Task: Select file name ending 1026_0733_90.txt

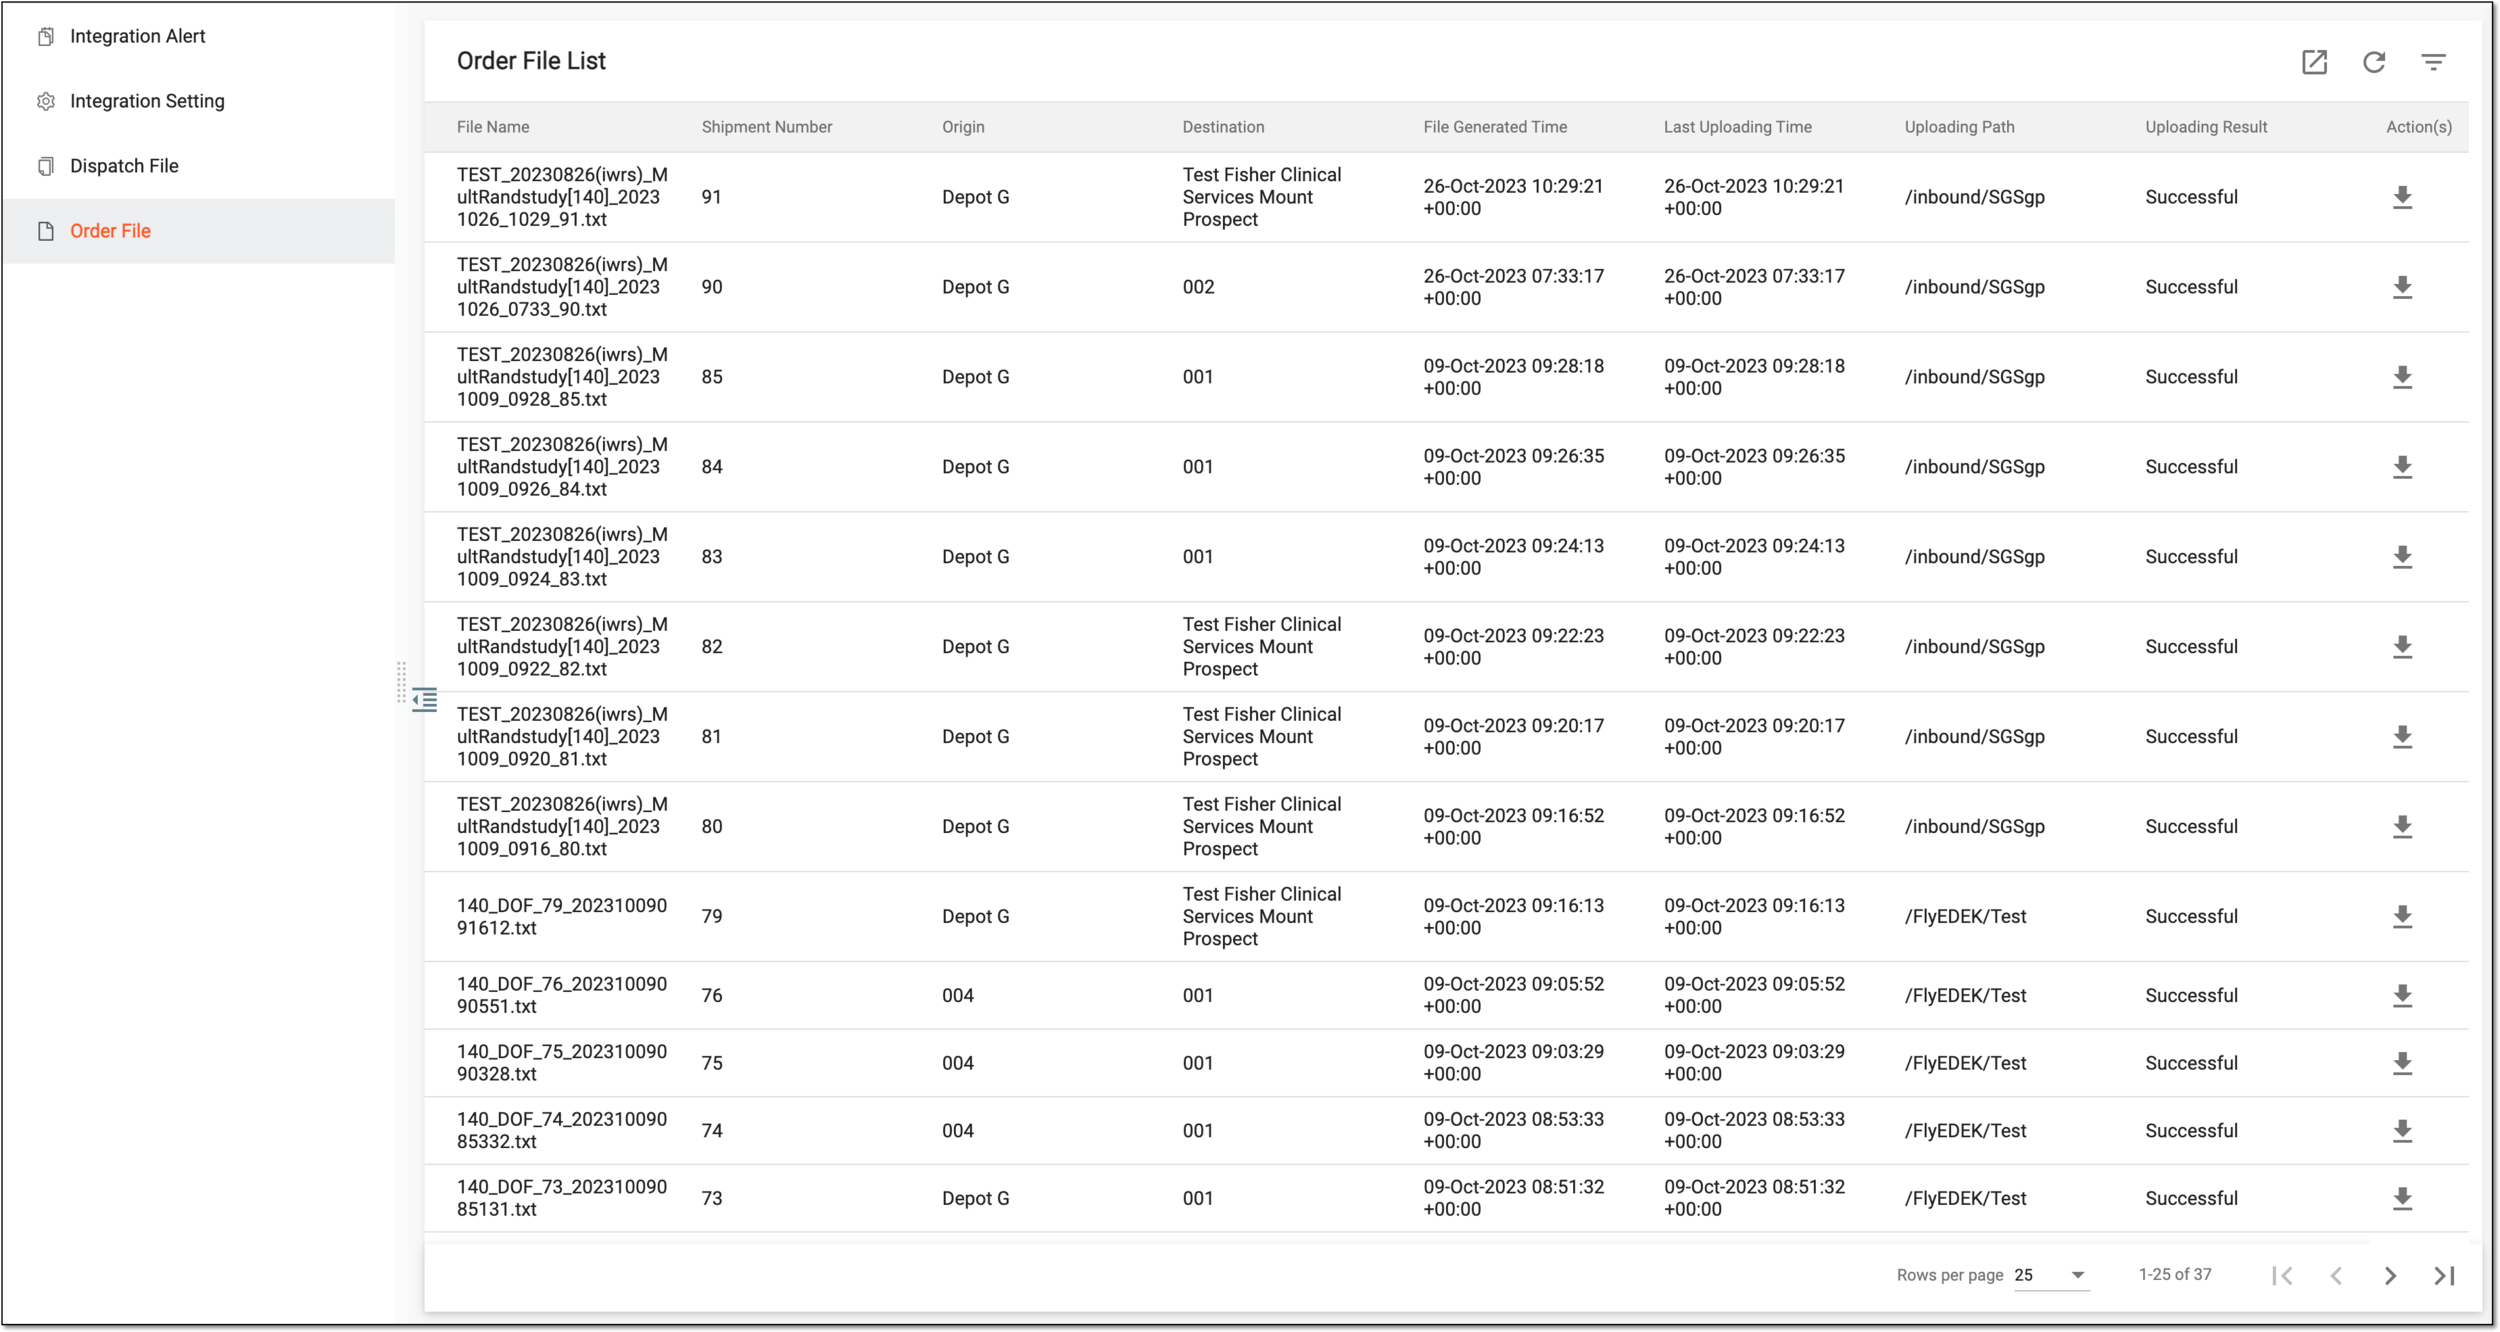Action: pyautogui.click(x=562, y=287)
